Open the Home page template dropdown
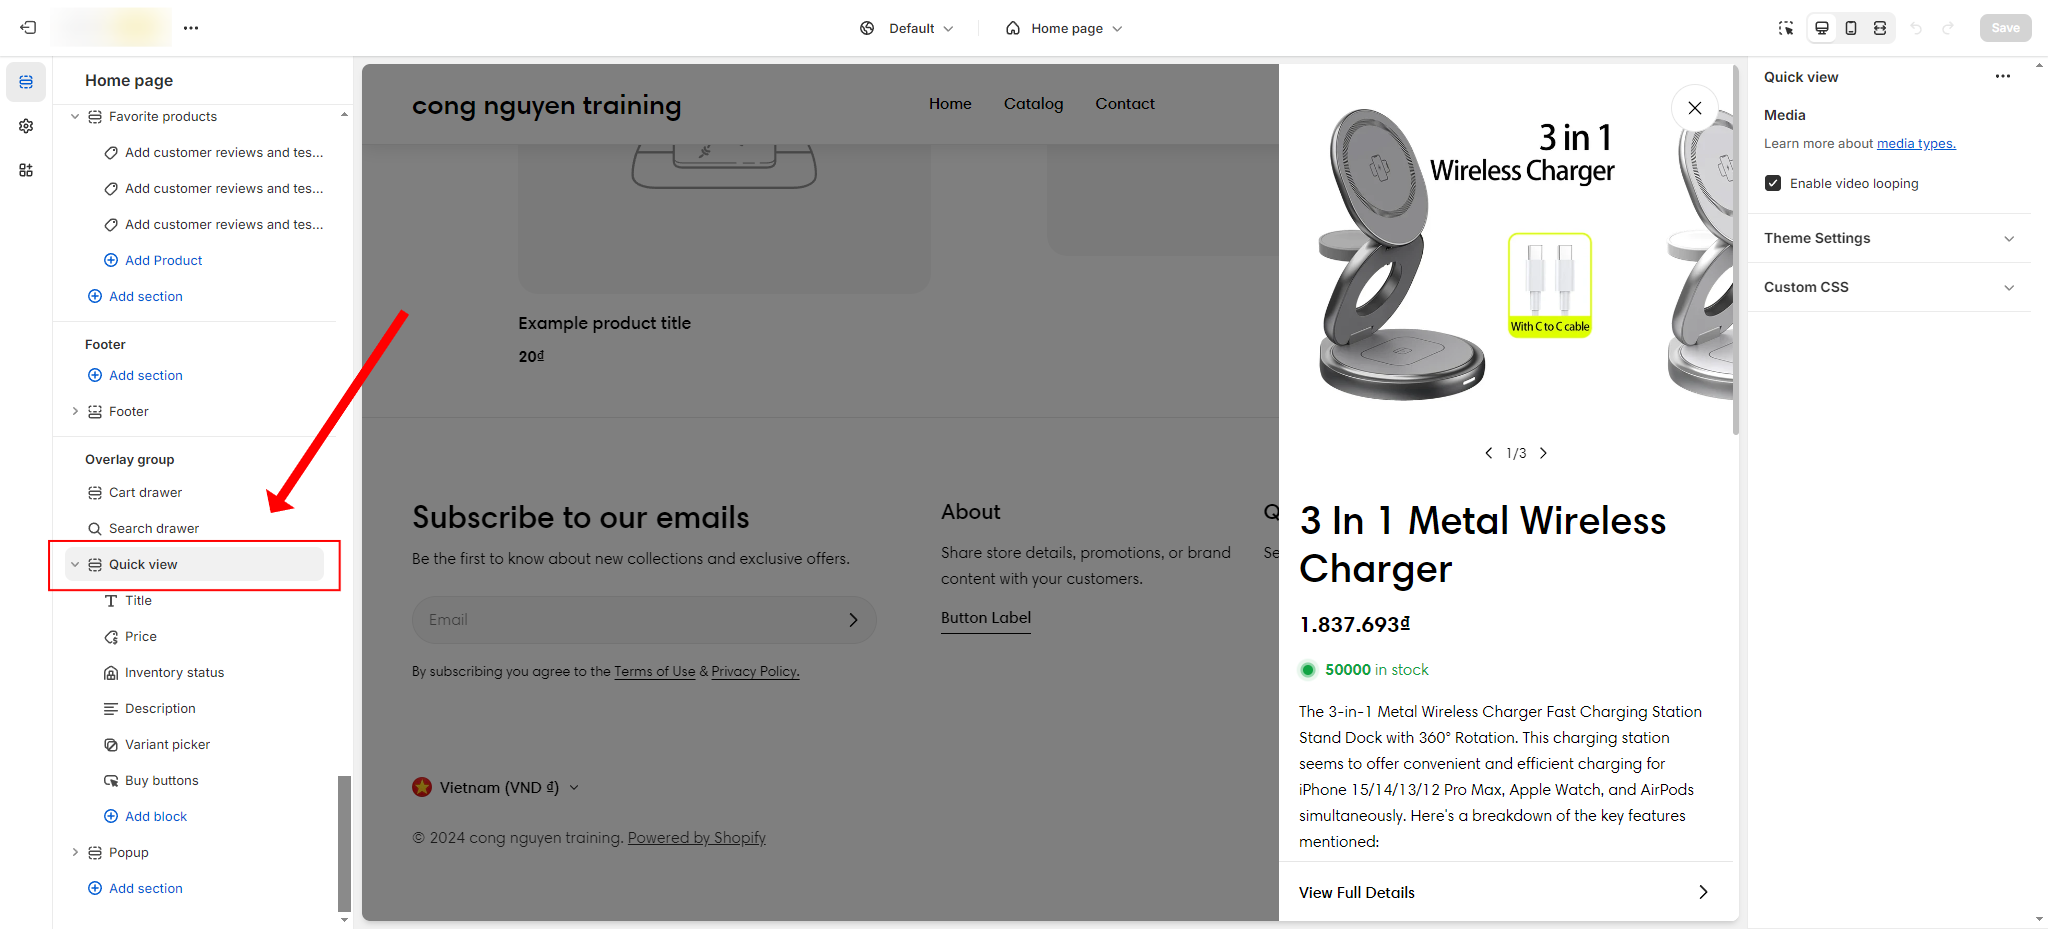Image resolution: width=2048 pixels, height=929 pixels. click(x=1064, y=28)
